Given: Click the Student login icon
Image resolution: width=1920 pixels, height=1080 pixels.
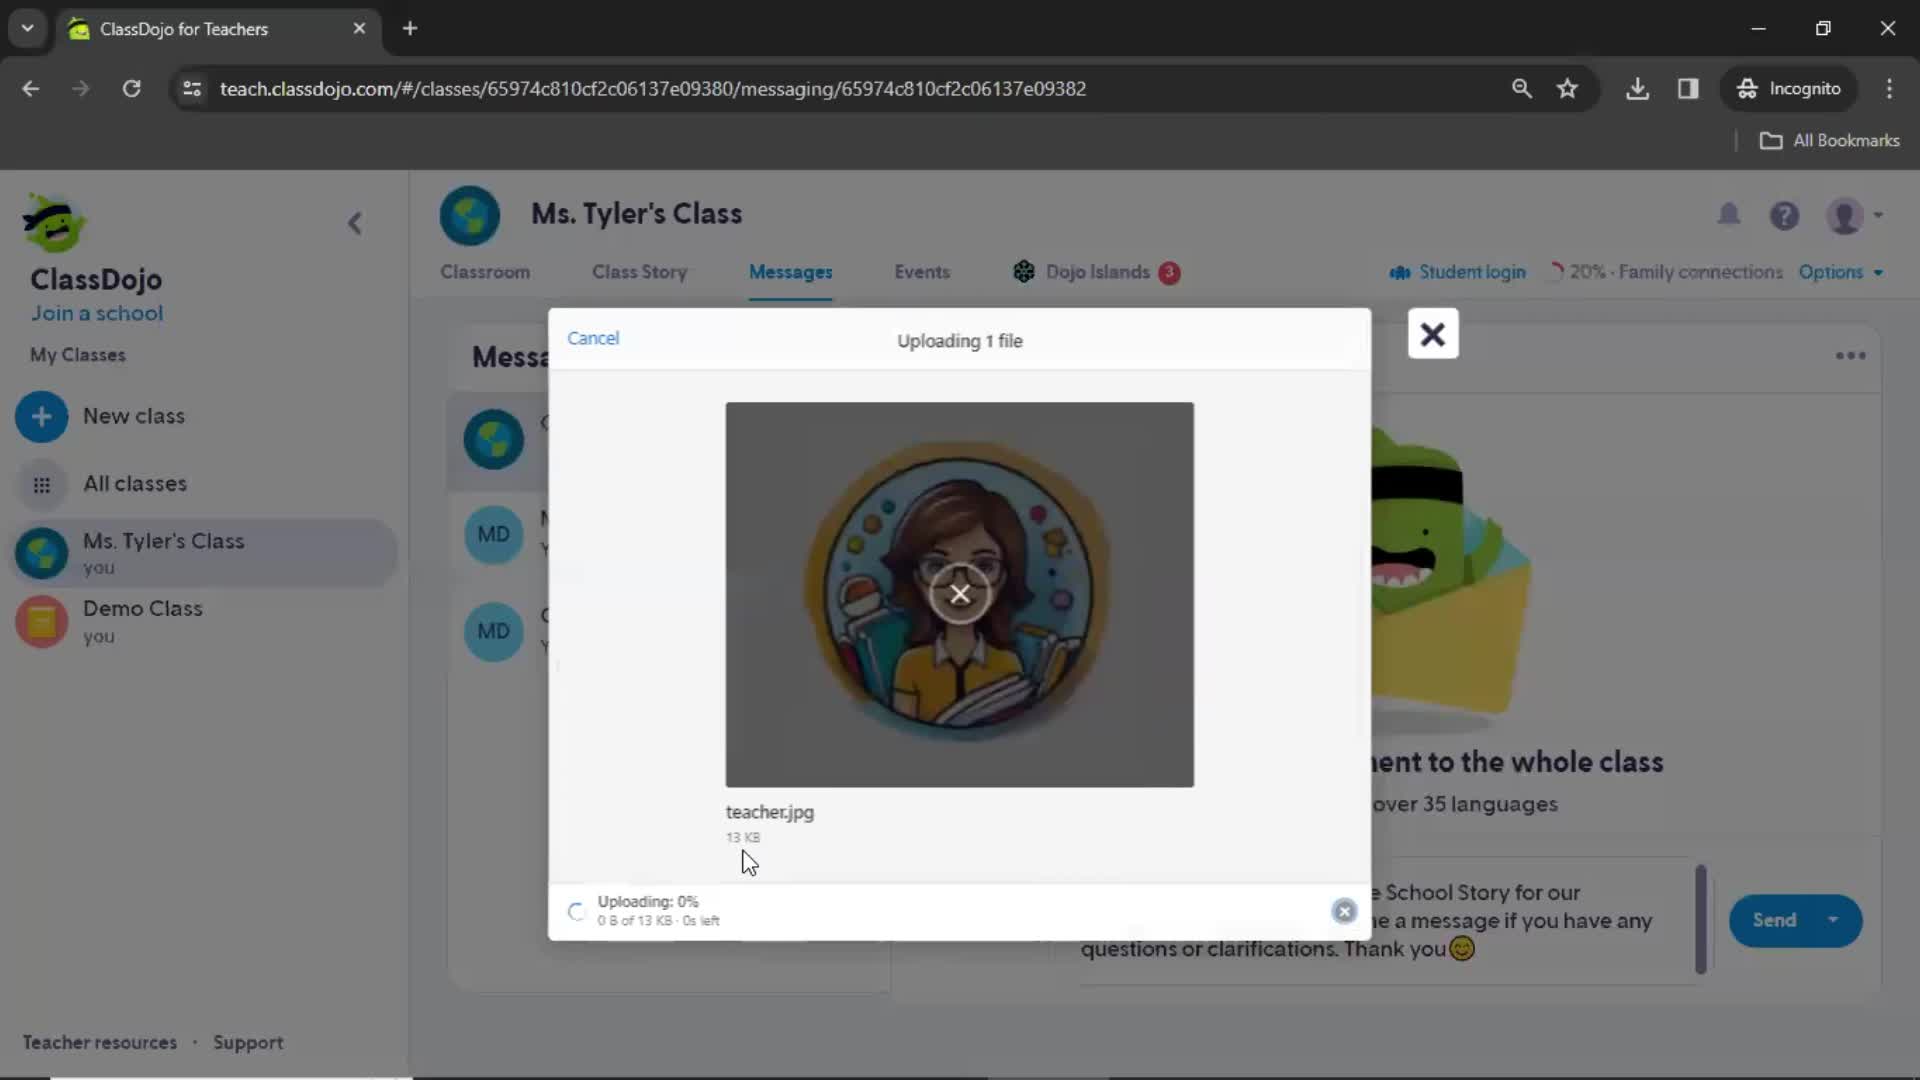Looking at the screenshot, I should (1398, 272).
